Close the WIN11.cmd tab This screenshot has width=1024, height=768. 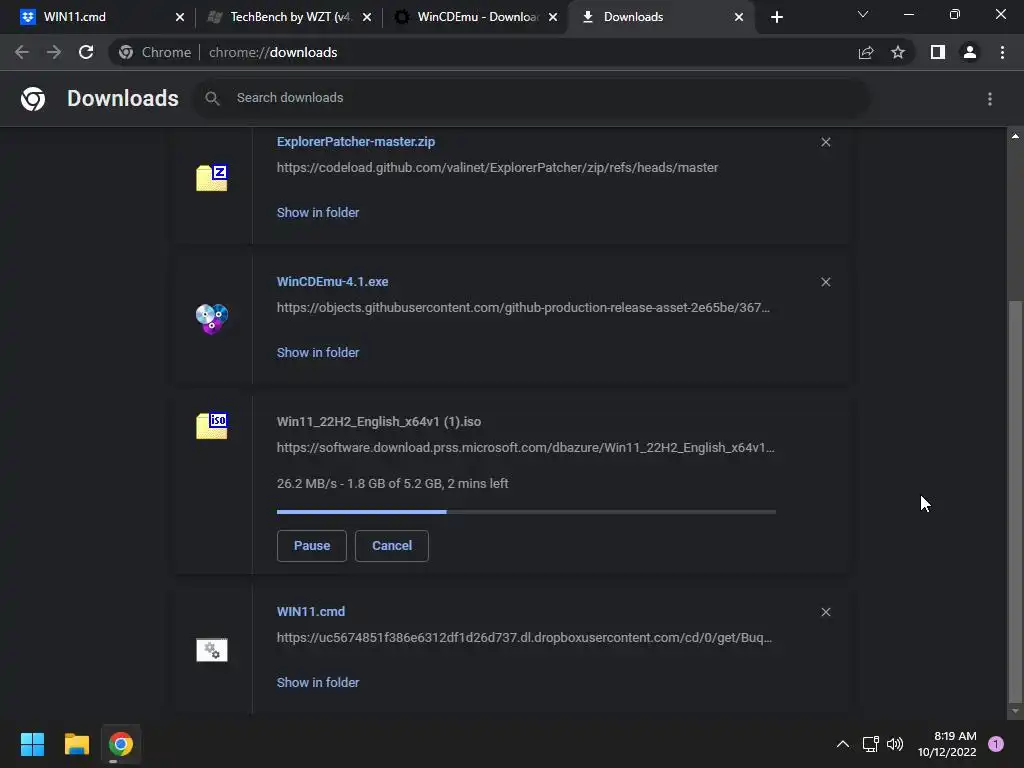(x=180, y=18)
